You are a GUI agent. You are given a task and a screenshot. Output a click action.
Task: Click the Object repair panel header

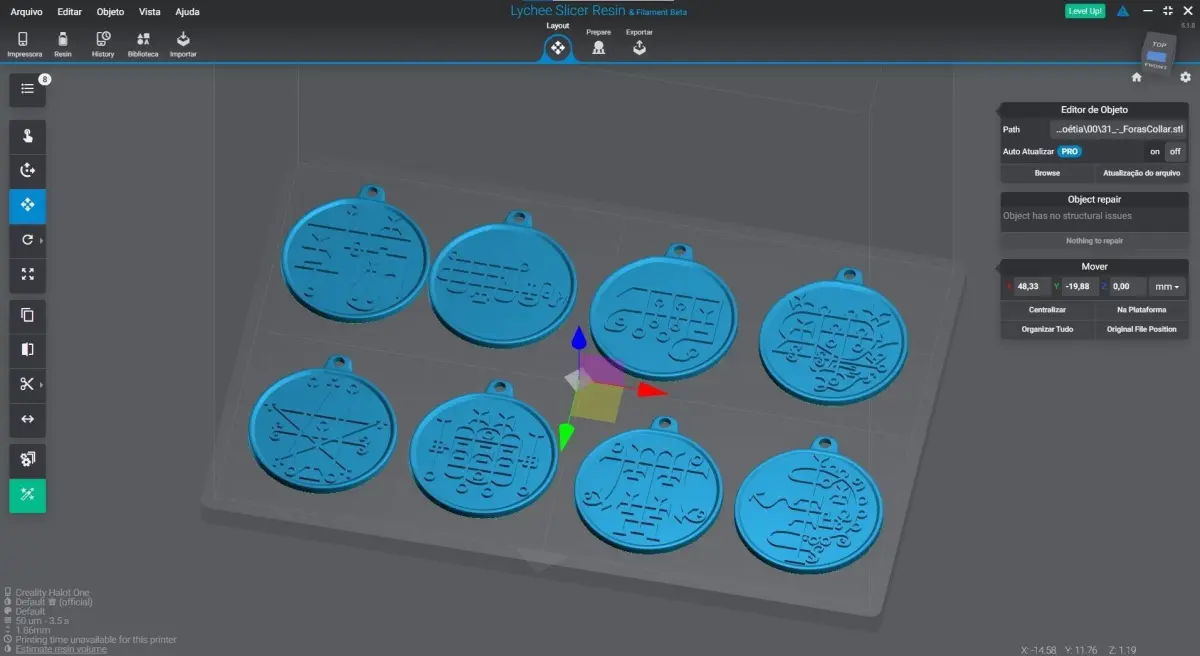(1094, 199)
